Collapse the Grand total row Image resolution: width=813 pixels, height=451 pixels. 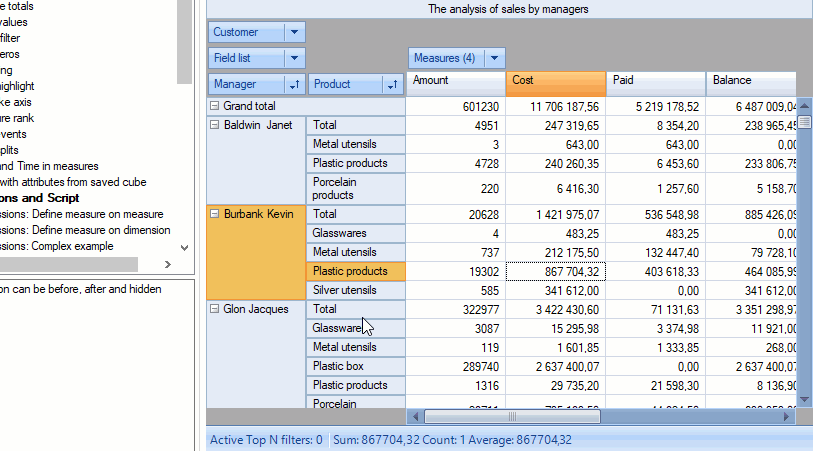point(215,106)
